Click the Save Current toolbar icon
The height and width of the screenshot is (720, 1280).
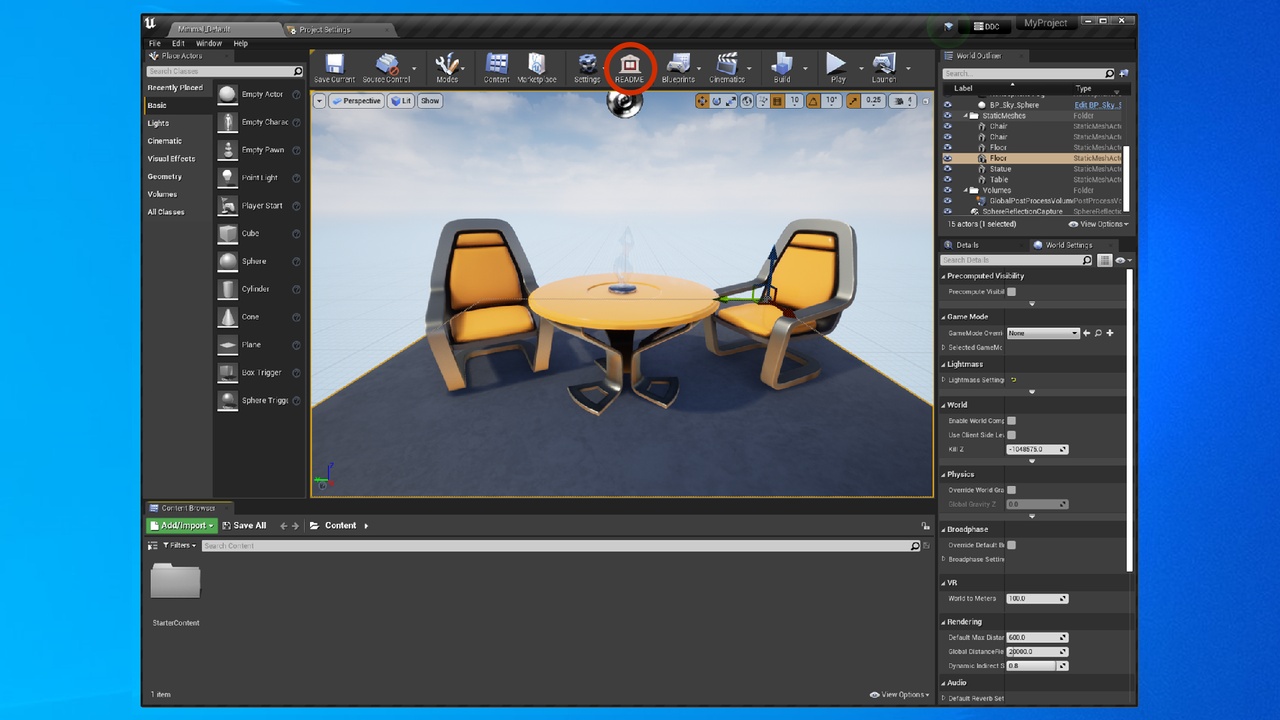click(x=334, y=68)
